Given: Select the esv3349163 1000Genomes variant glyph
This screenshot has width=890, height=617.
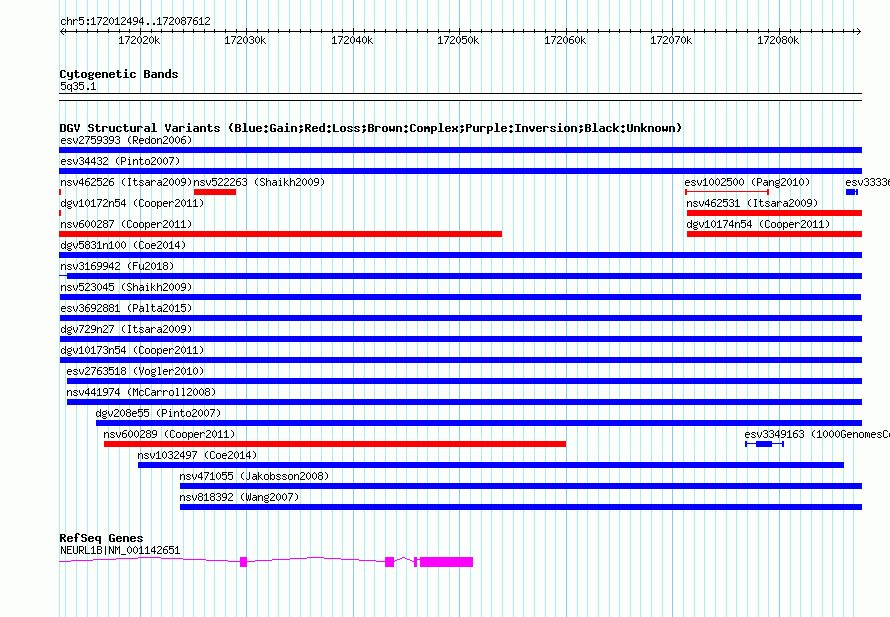Looking at the screenshot, I should [x=764, y=444].
